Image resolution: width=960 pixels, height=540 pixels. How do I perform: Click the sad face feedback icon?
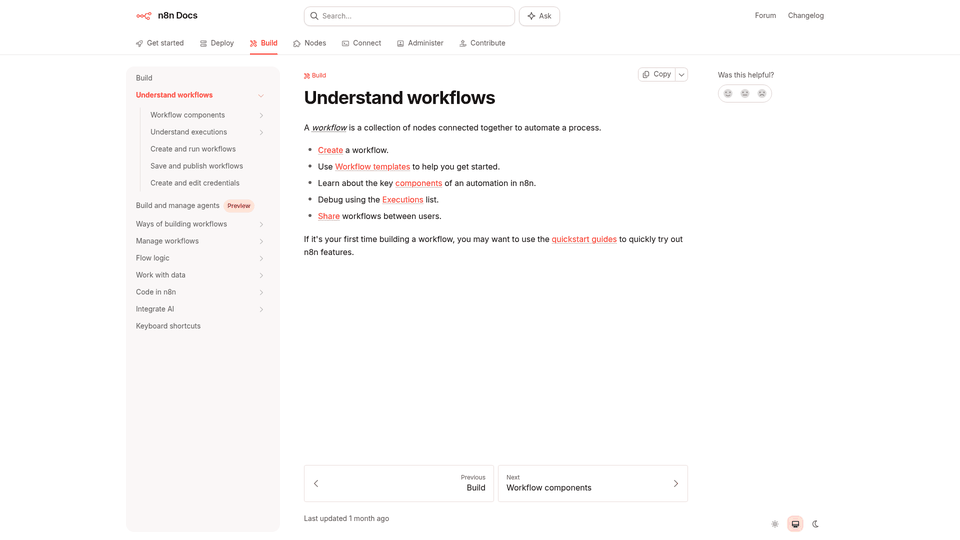tap(762, 94)
